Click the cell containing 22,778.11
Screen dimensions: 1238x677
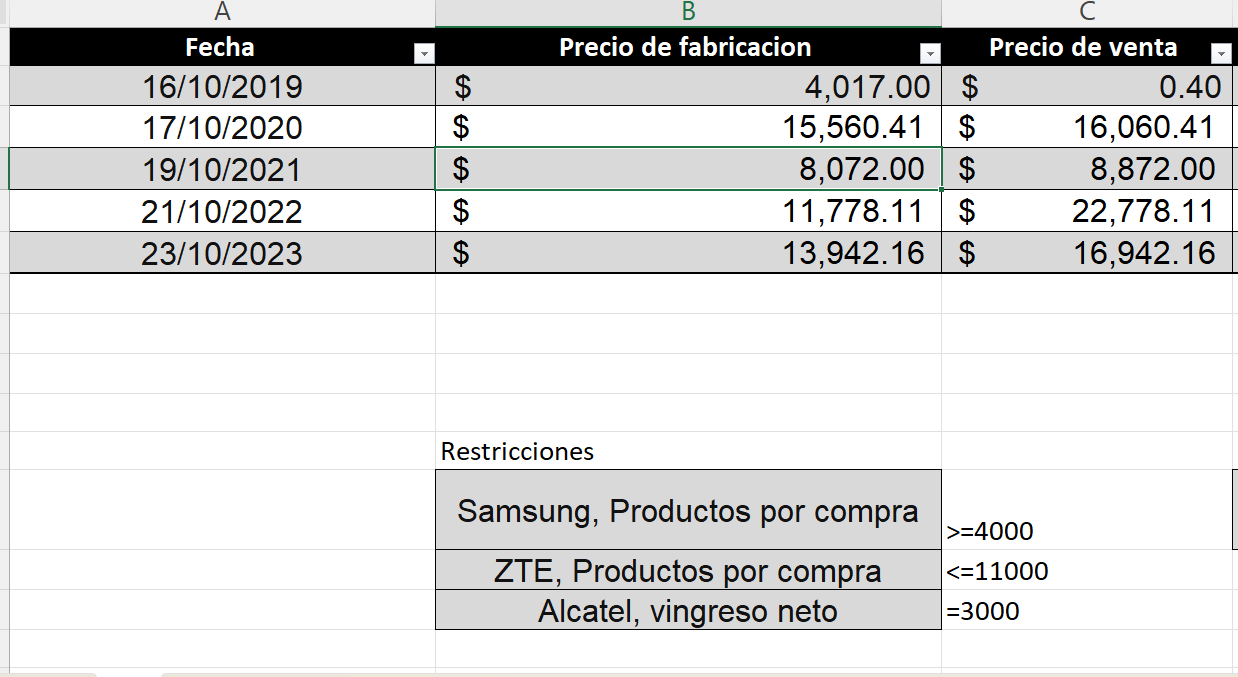1089,211
